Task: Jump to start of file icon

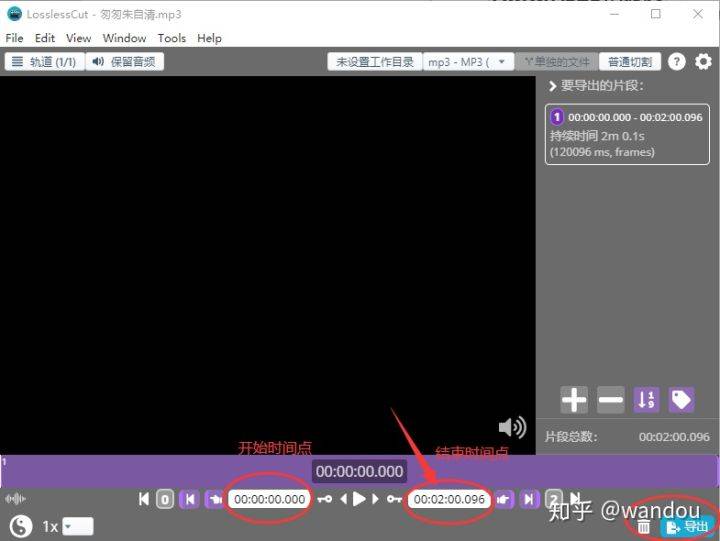Action: click(144, 499)
